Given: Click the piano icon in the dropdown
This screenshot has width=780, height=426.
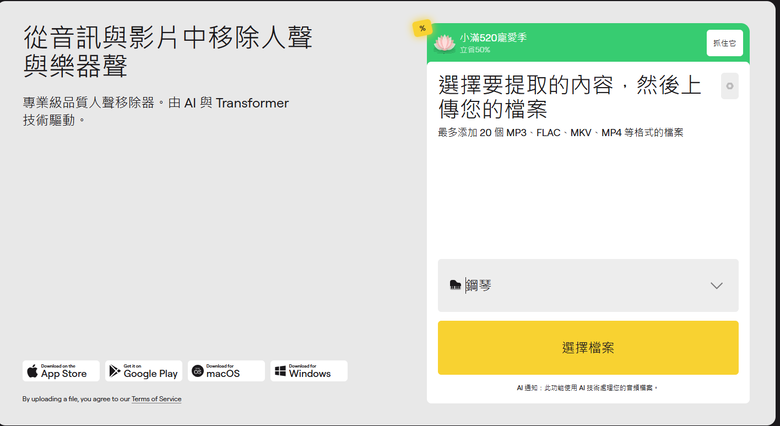Looking at the screenshot, I should 455,285.
